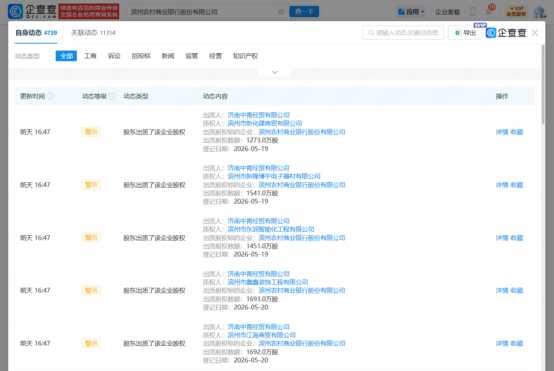Open pledgee company link in 1693.0万股 row
This screenshot has height=371, width=554.
tap(267, 282)
